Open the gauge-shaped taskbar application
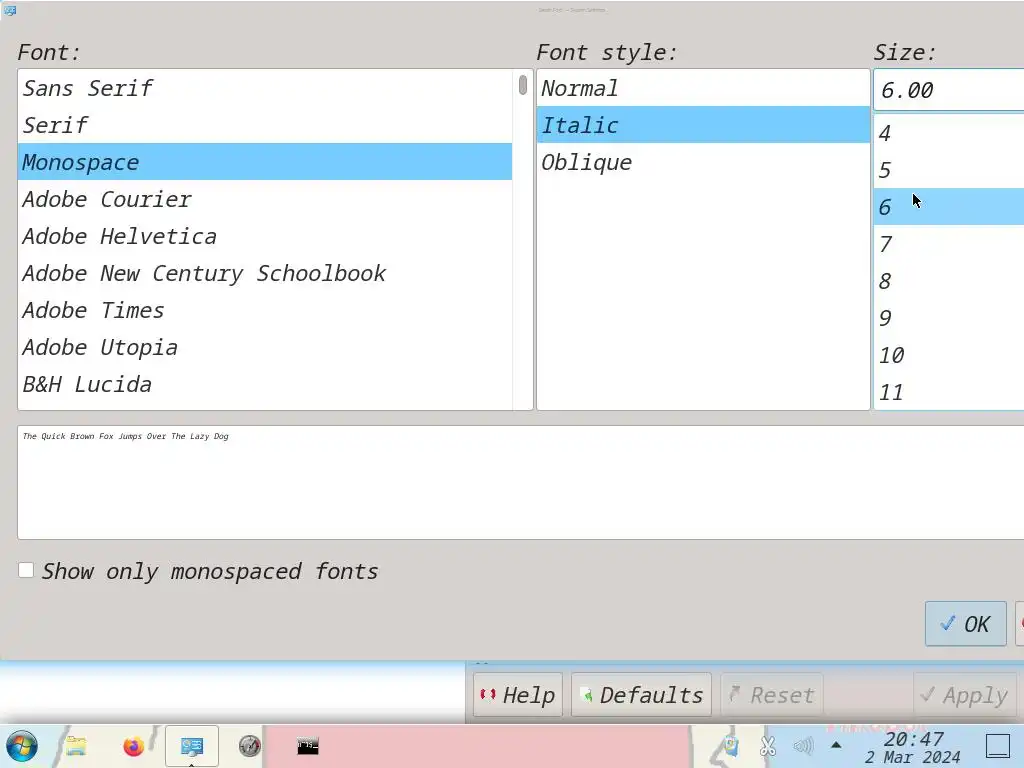Image resolution: width=1024 pixels, height=768 pixels. 249,746
